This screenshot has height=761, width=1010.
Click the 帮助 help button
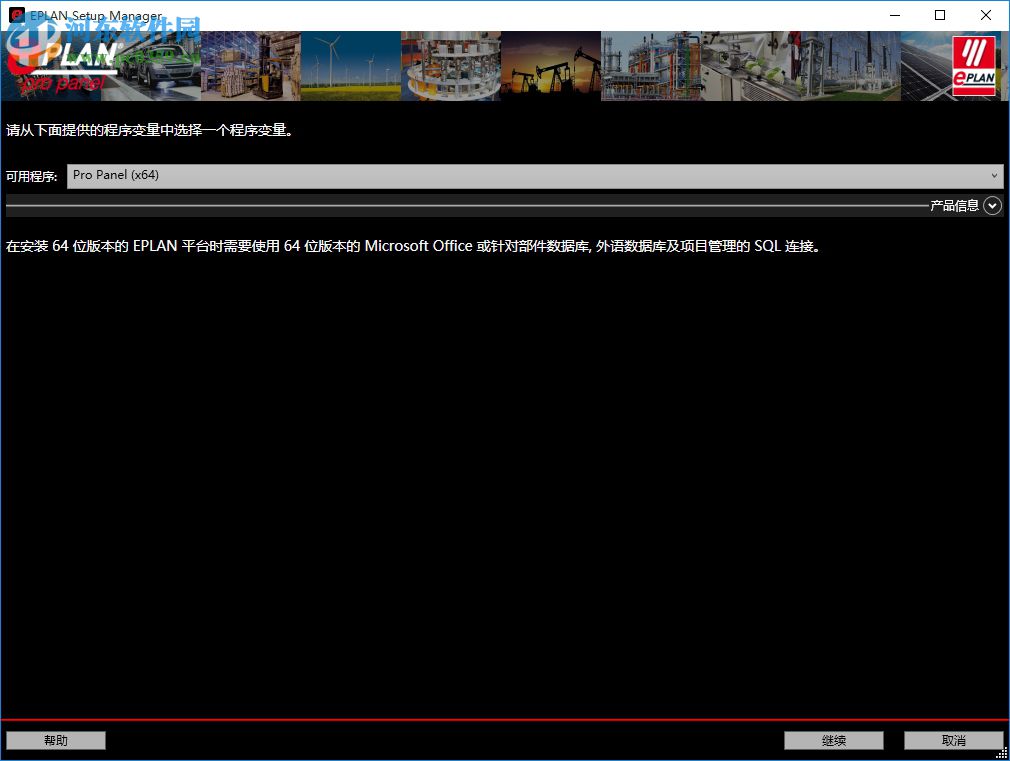point(56,740)
